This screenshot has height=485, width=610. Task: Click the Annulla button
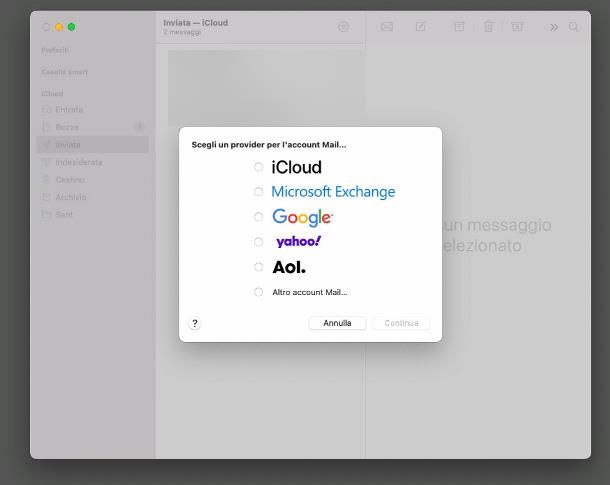[x=337, y=323]
